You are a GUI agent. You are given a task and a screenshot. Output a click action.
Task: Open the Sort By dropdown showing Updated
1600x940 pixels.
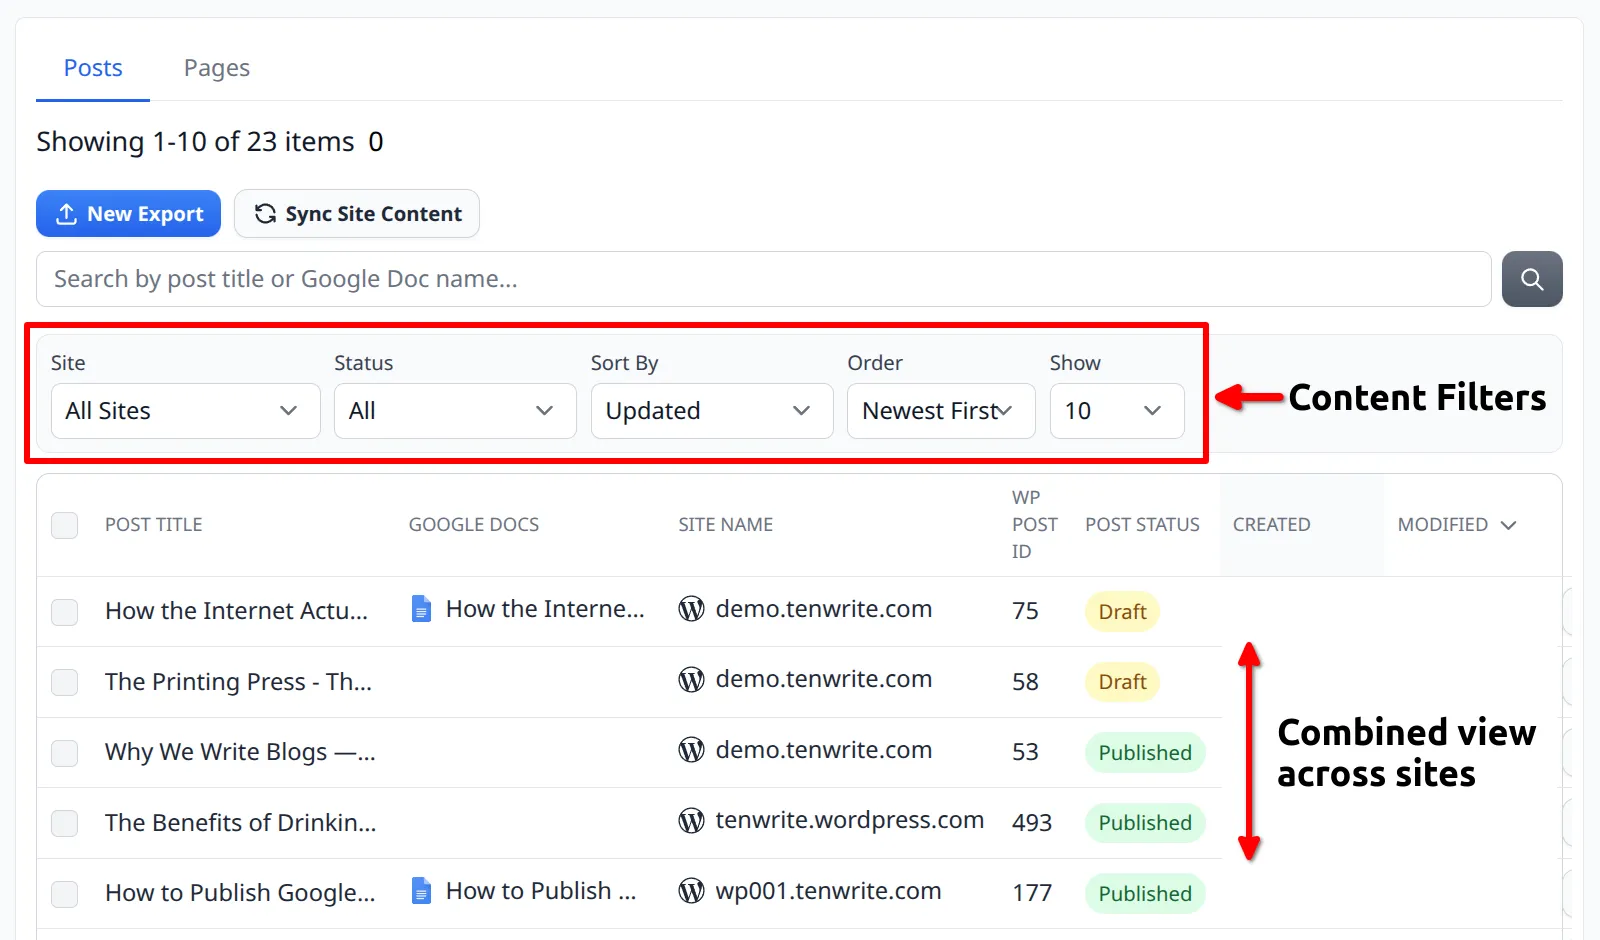711,410
